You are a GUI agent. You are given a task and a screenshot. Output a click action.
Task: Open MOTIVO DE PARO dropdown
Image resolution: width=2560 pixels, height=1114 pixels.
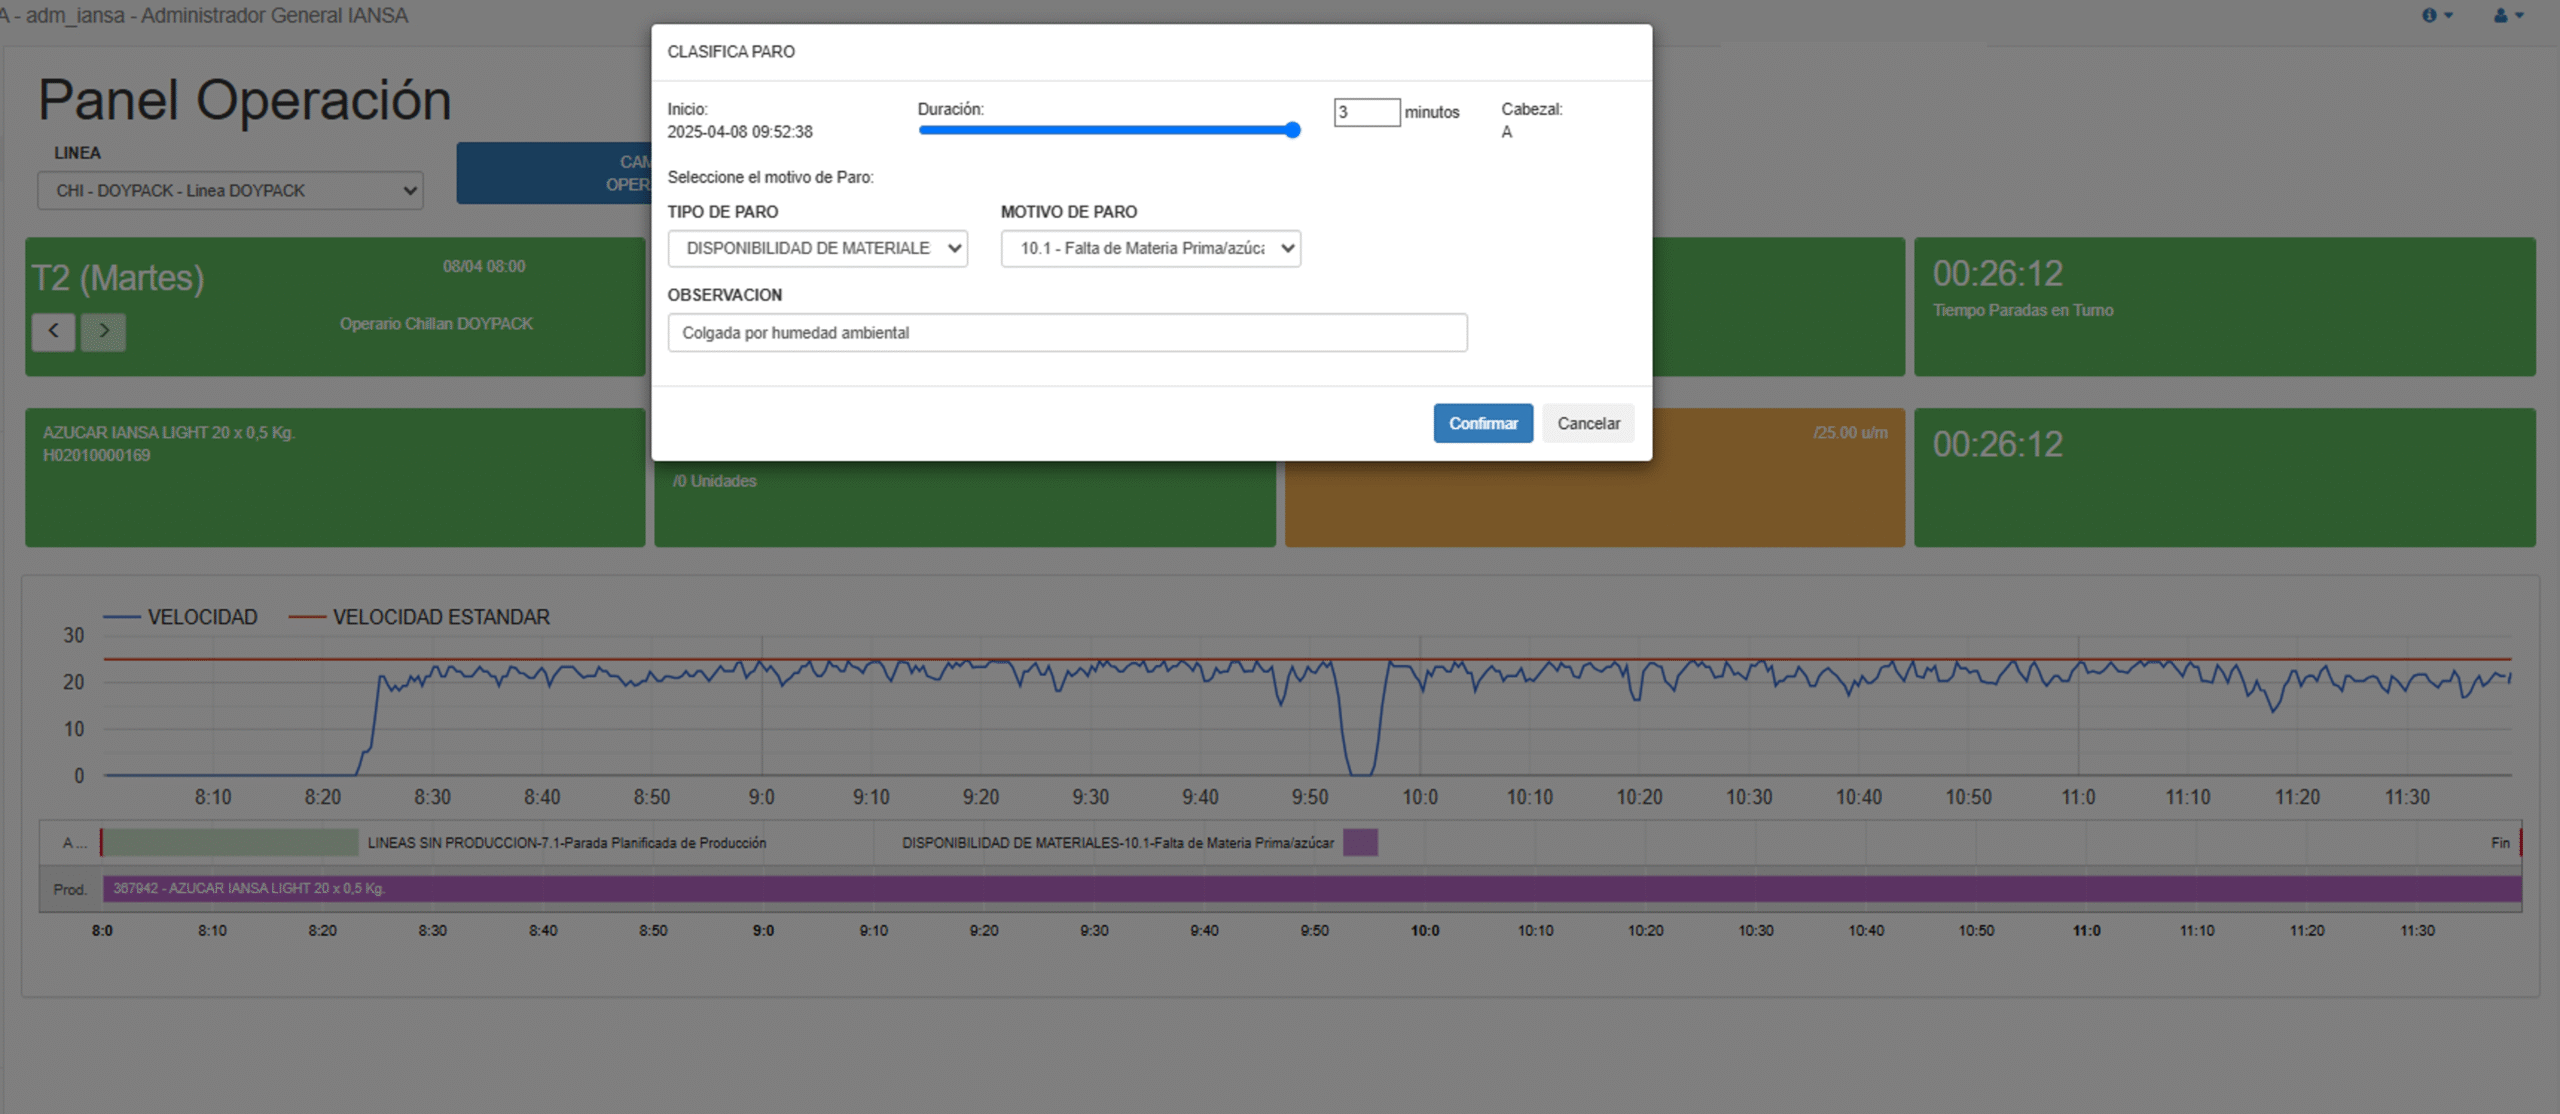coord(1150,248)
